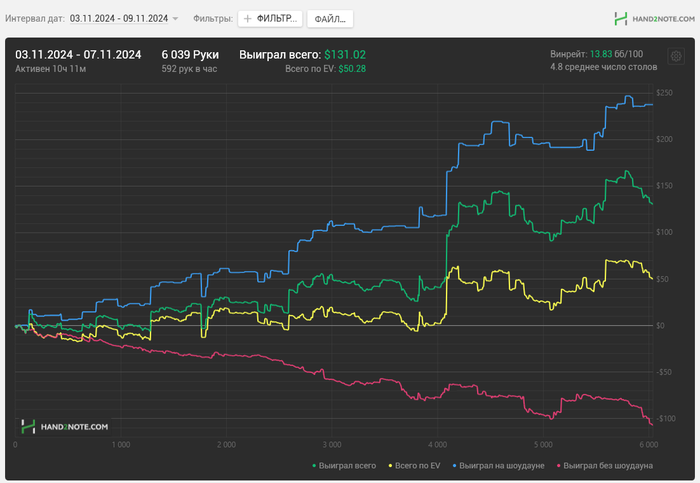Screen dimensions: 700x483
Task: Click the Активен 10ч 11м text
Action: pyautogui.click(x=50, y=69)
